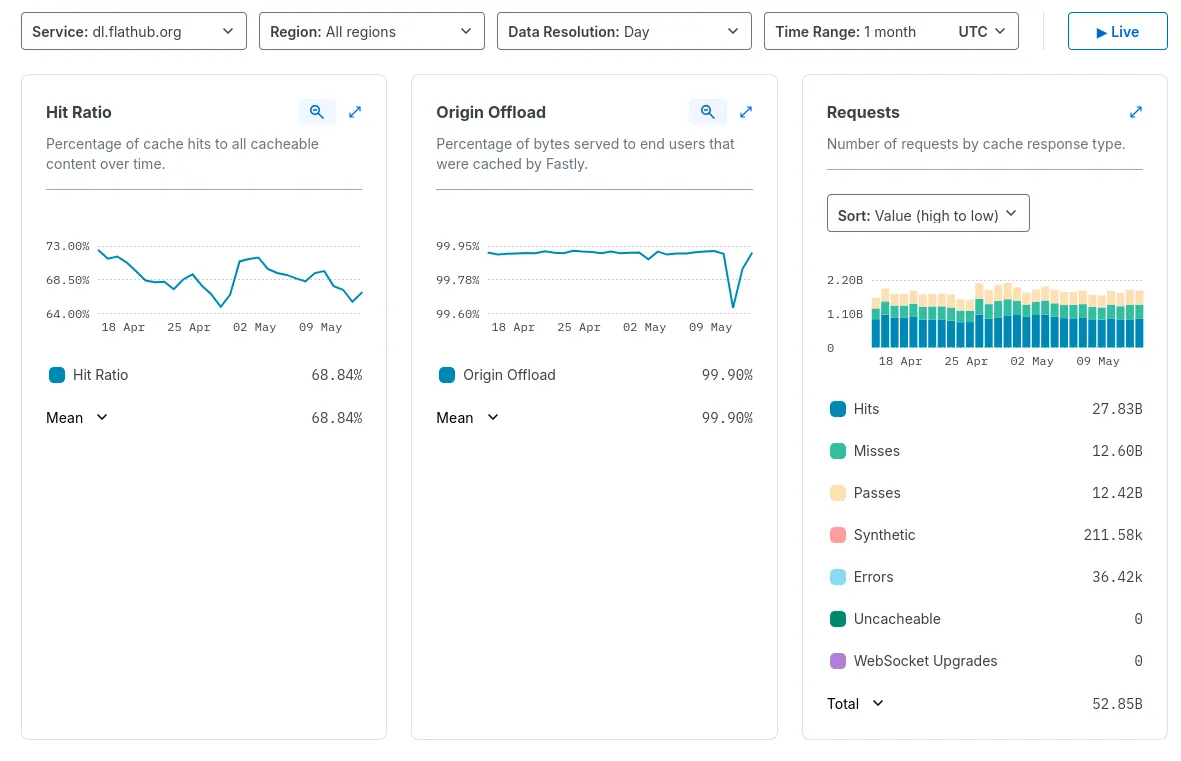
Task: Change the Mean aggregation under Hit Ratio
Action: coord(77,417)
